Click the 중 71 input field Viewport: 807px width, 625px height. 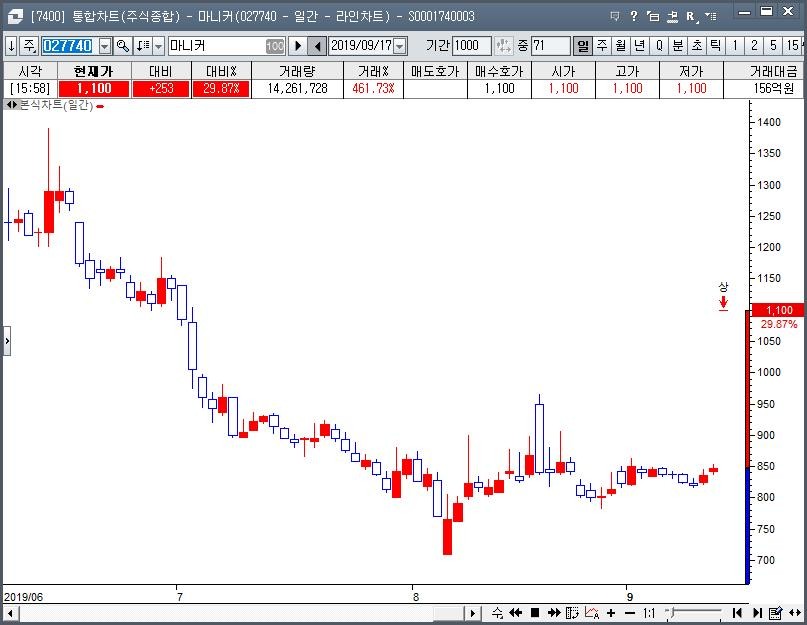coord(550,46)
